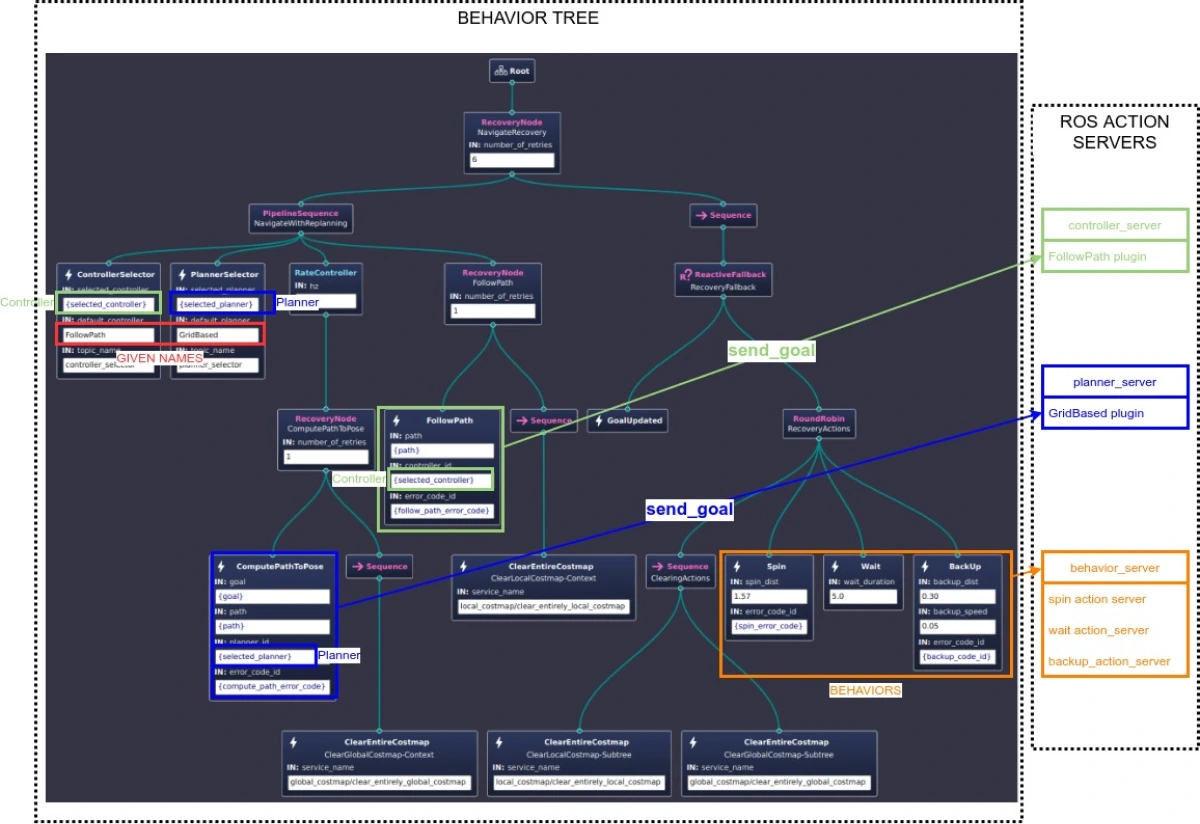Click the lightning icon on PlannerSelector node
The height and width of the screenshot is (824, 1200).
coord(182,274)
